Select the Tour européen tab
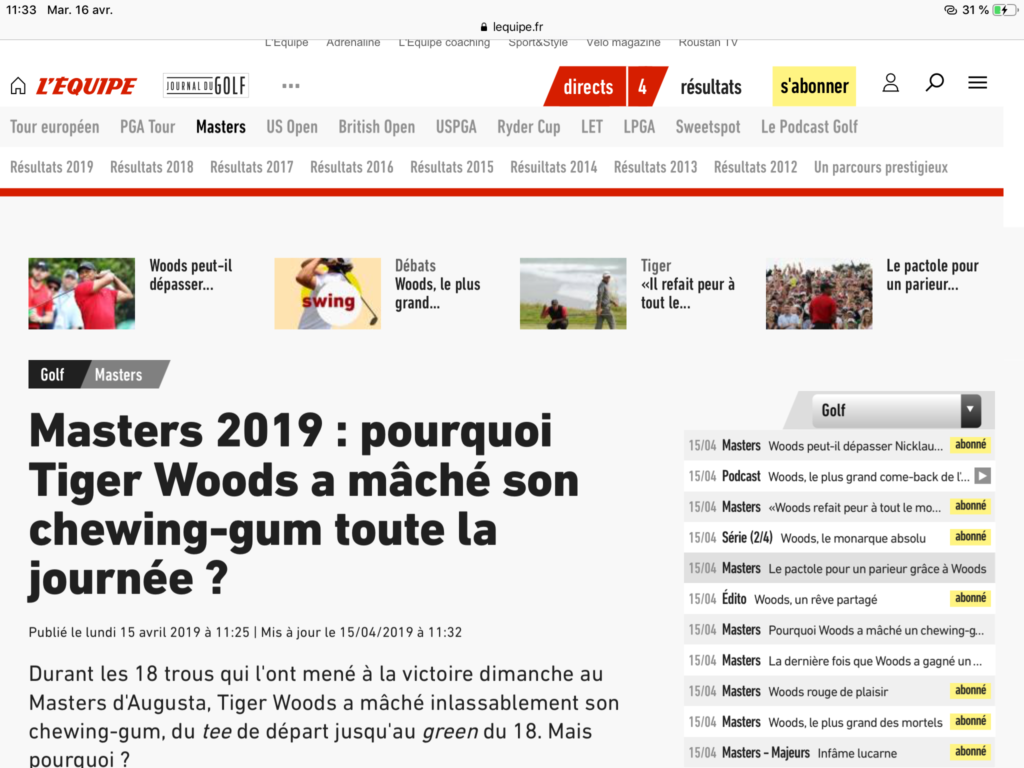 tap(55, 127)
